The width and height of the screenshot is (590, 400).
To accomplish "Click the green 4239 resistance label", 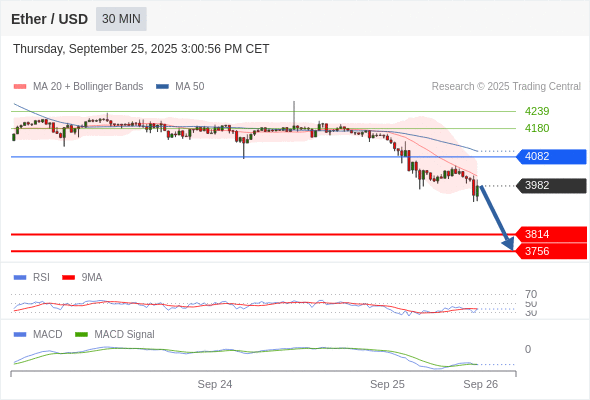I will (x=537, y=111).
